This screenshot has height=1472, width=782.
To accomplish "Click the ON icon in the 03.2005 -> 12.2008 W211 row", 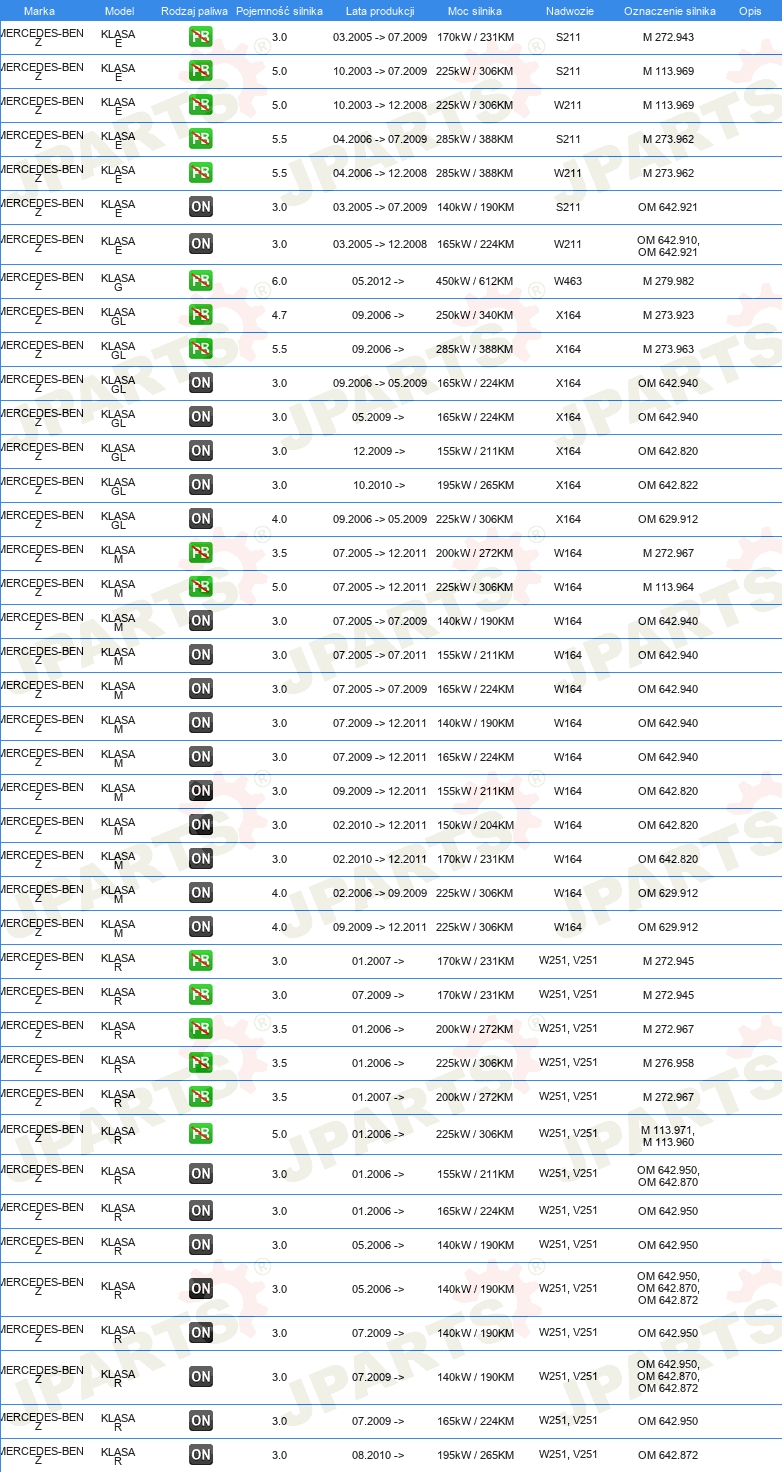I will pyautogui.click(x=201, y=244).
